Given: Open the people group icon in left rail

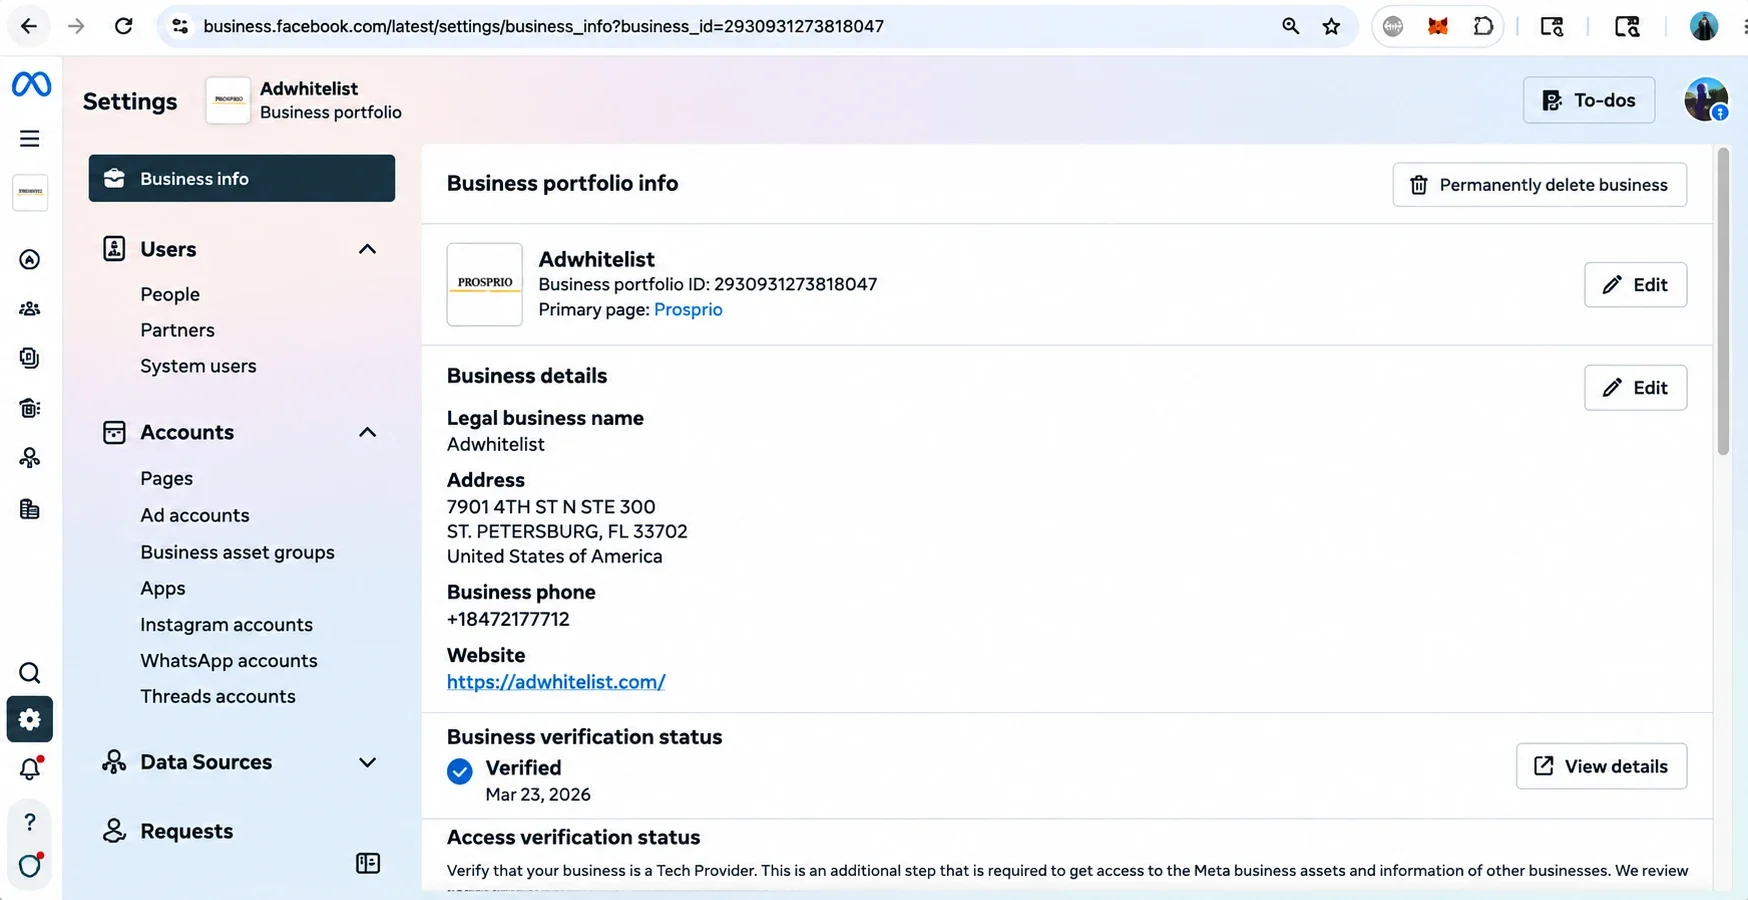Looking at the screenshot, I should pyautogui.click(x=30, y=309).
